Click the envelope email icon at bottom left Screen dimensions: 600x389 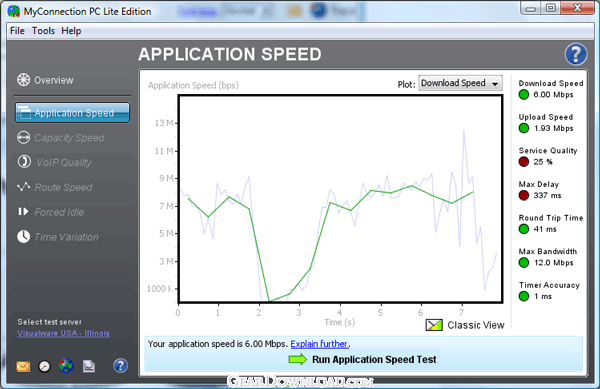(x=23, y=366)
